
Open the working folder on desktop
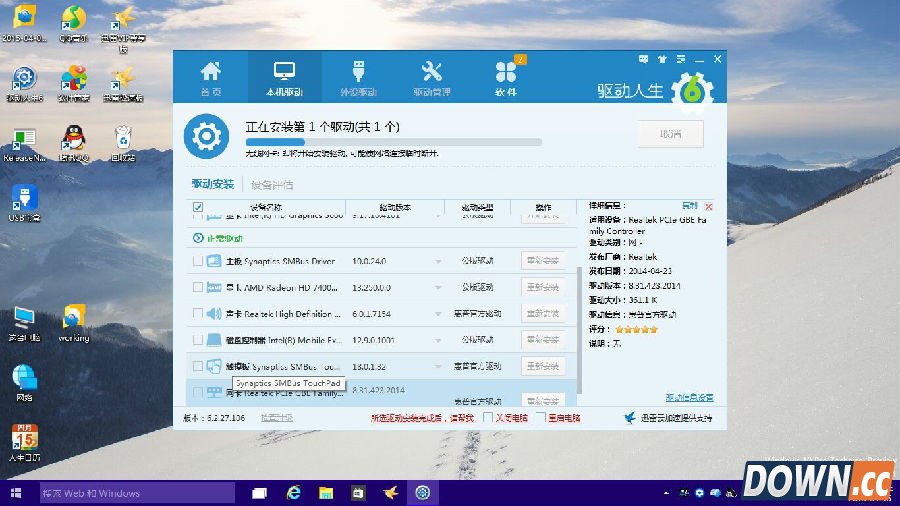pyautogui.click(x=73, y=317)
